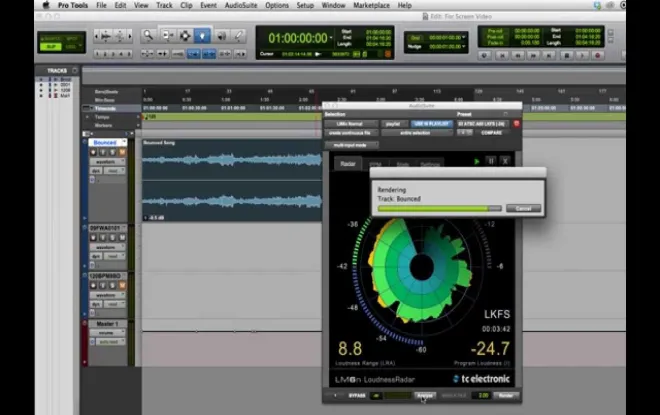The height and width of the screenshot is (415, 660).
Task: Switch to the Radar tab
Action: coord(348,164)
